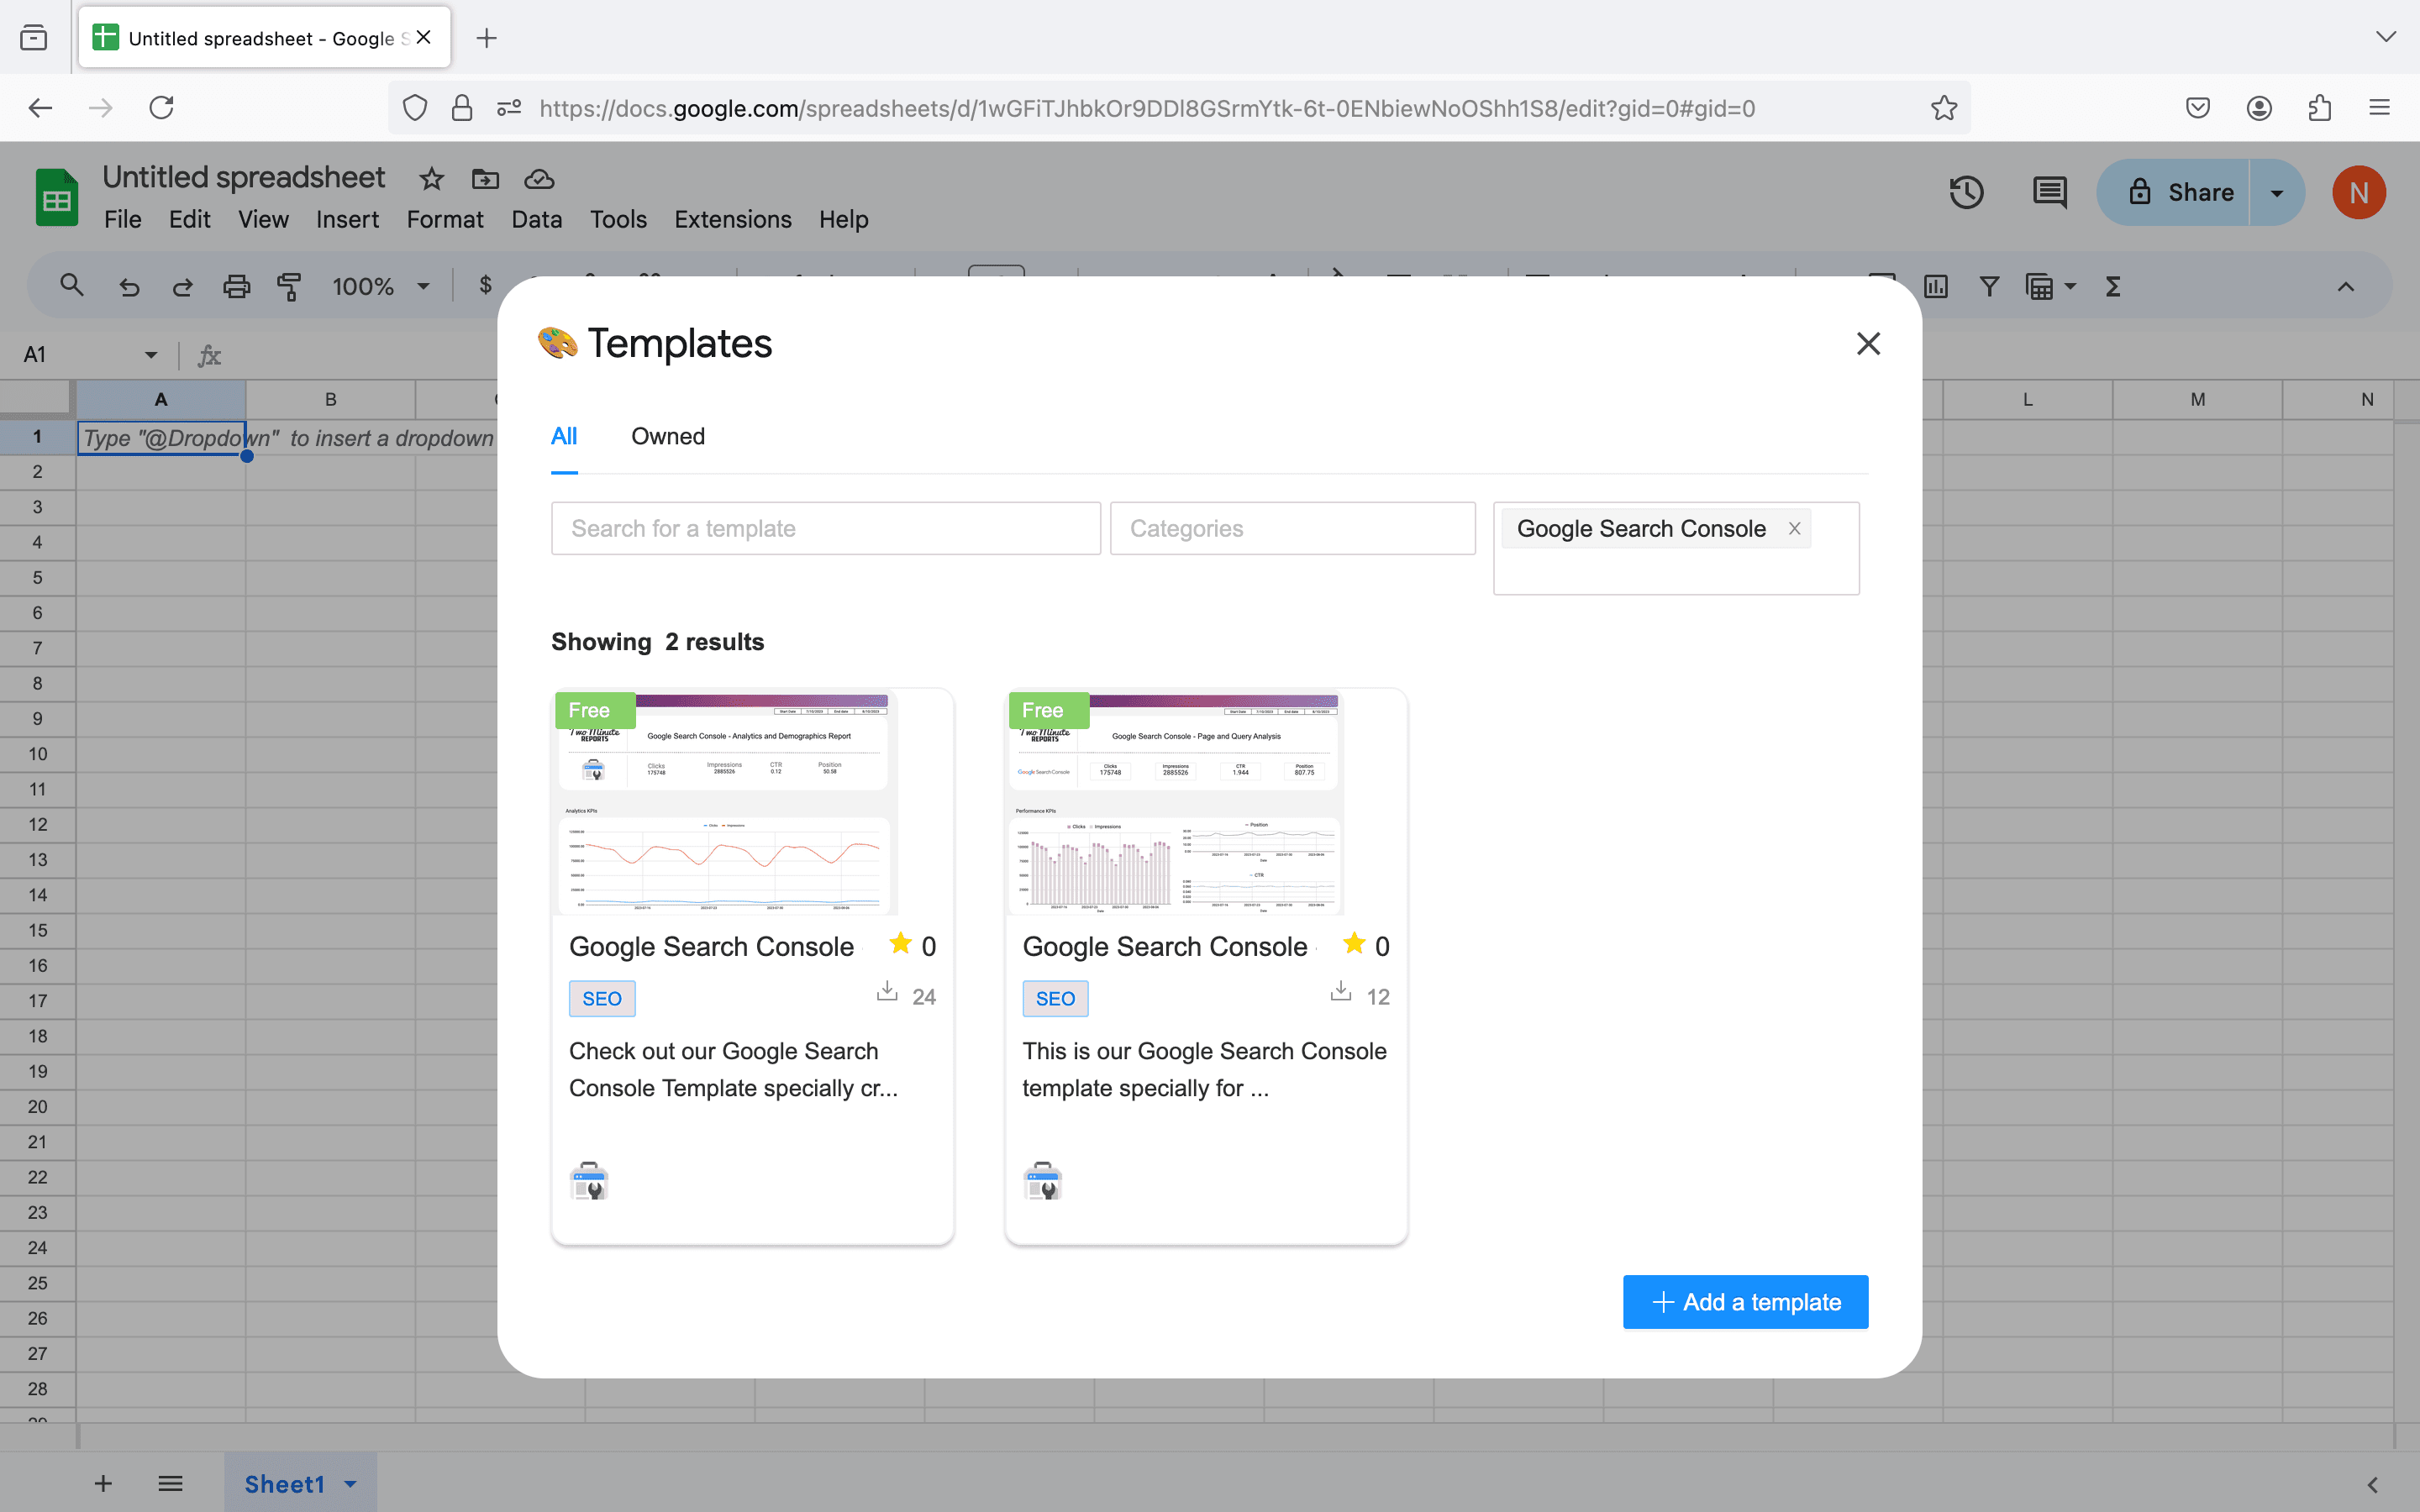The image size is (2420, 1512).
Task: Click the Add a template button
Action: tap(1745, 1302)
